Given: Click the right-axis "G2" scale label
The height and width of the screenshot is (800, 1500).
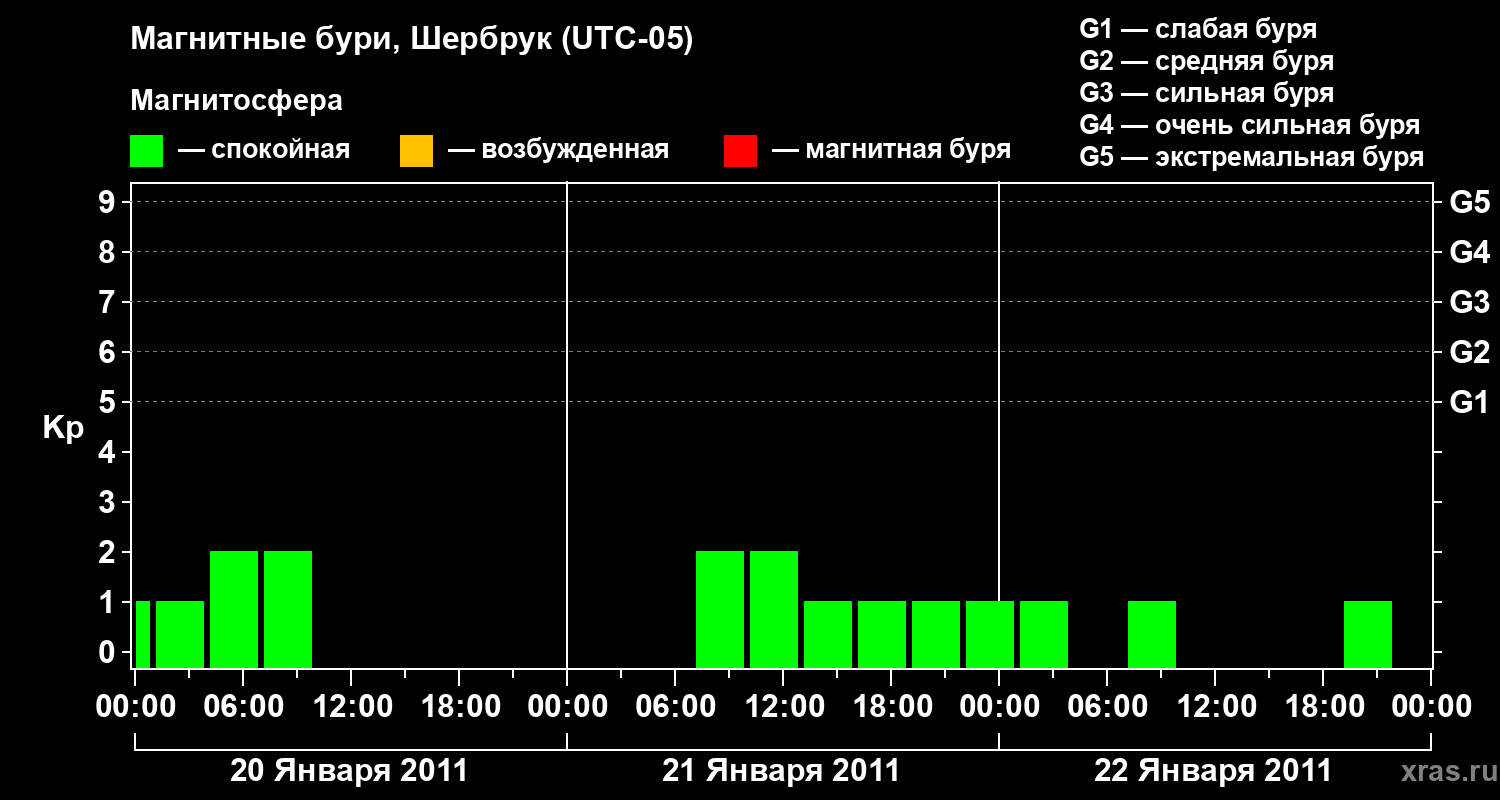Looking at the screenshot, I should [1469, 352].
